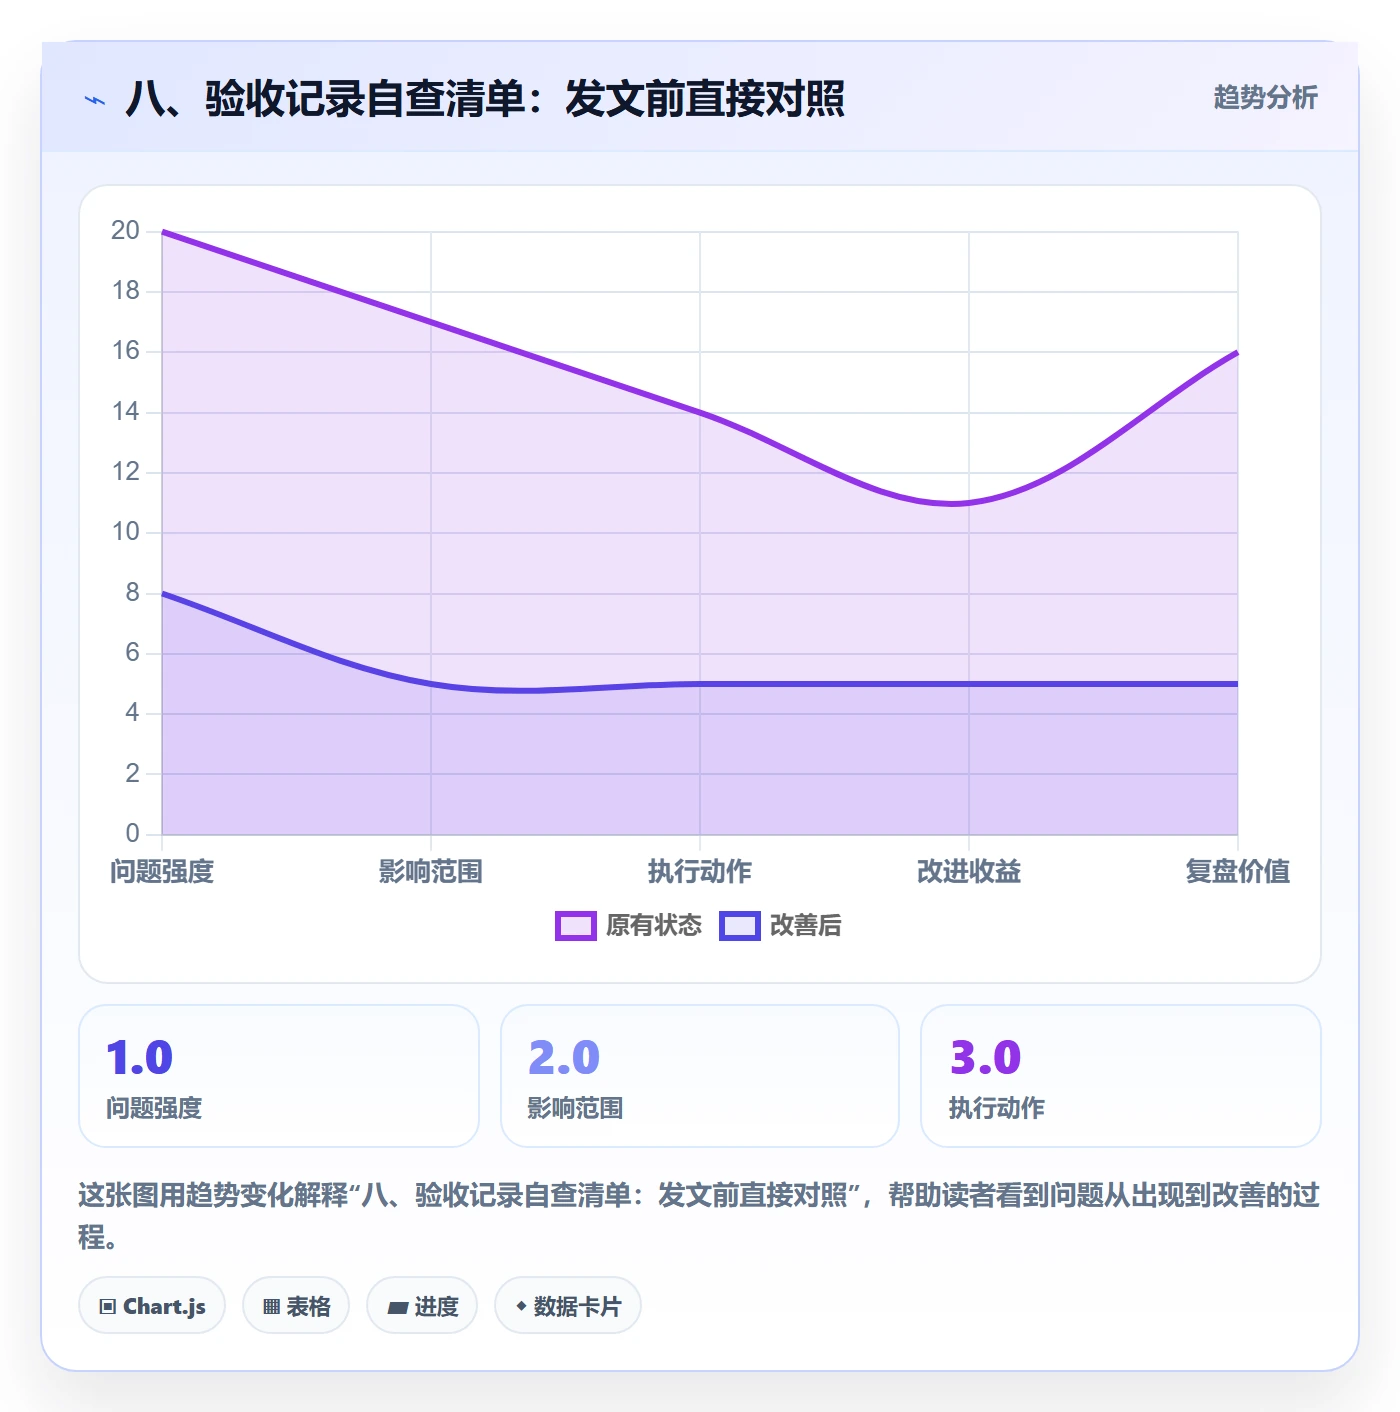Open the 1.0 问题强度 data card
The image size is (1400, 1412).
tap(279, 1076)
